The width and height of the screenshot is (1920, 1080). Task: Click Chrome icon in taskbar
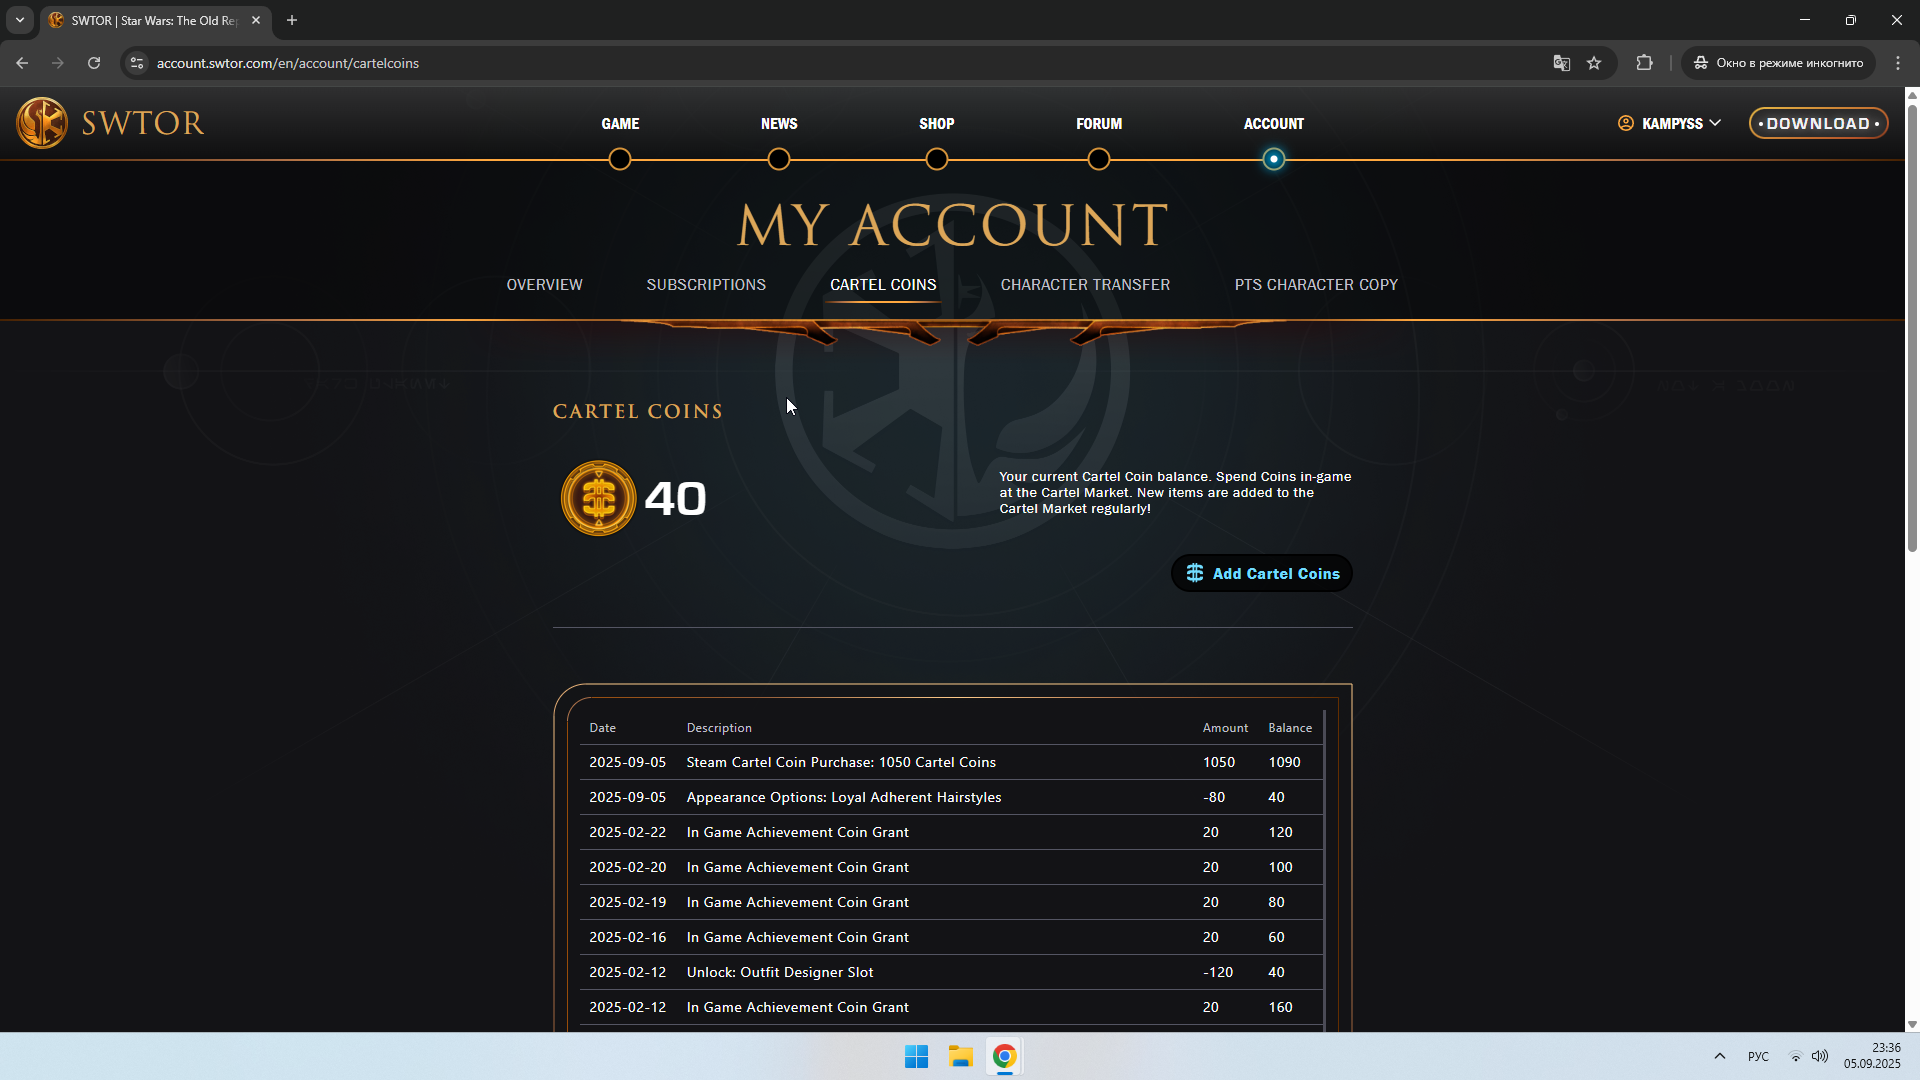coord(1005,1056)
